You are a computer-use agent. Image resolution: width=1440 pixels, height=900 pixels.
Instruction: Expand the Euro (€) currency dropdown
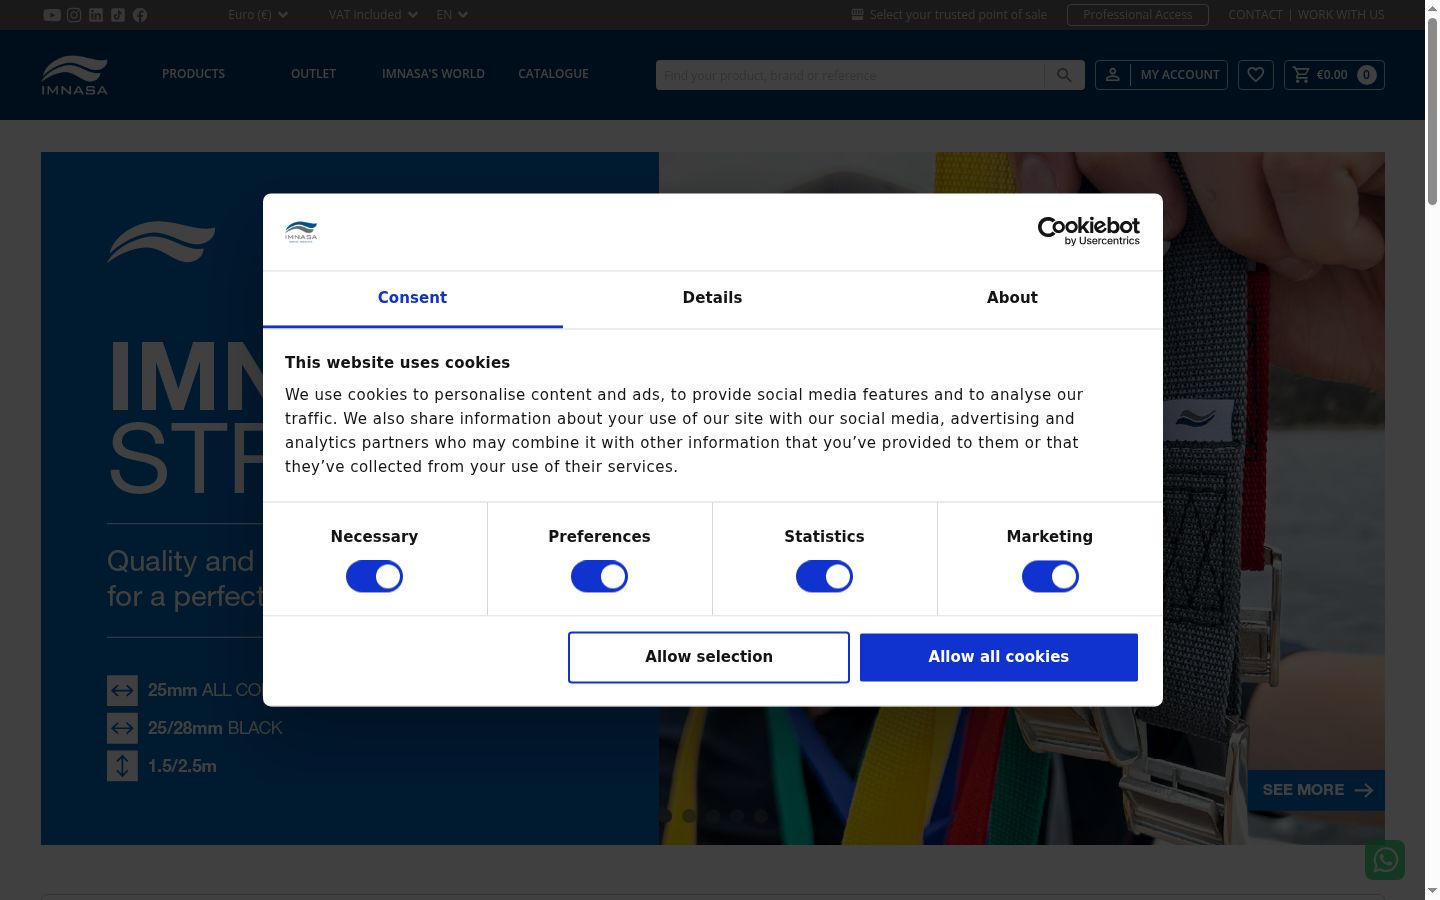tap(258, 15)
